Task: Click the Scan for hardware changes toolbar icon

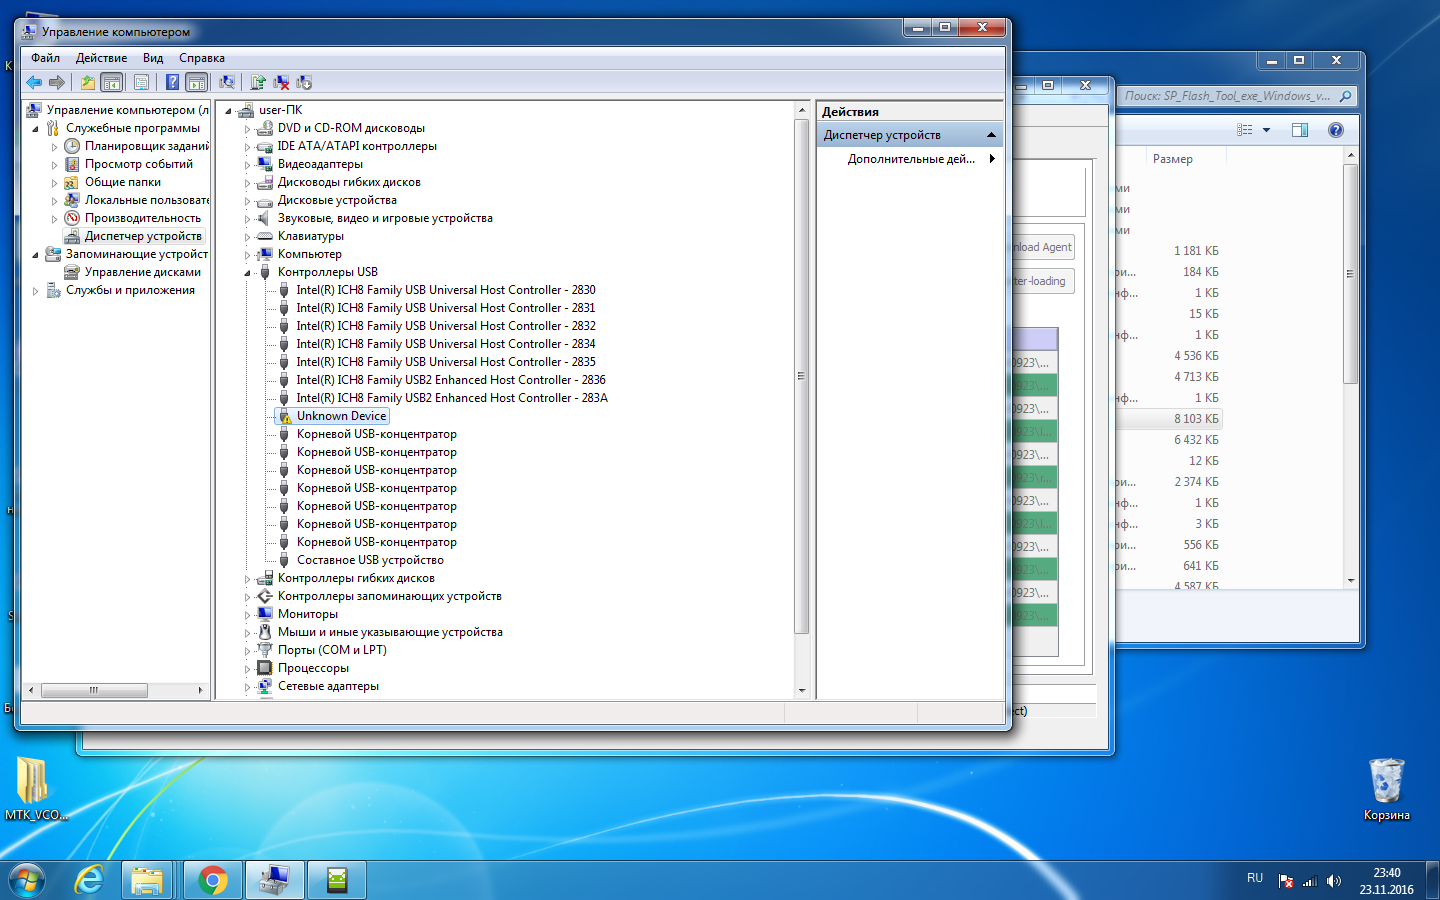Action: coord(227,82)
